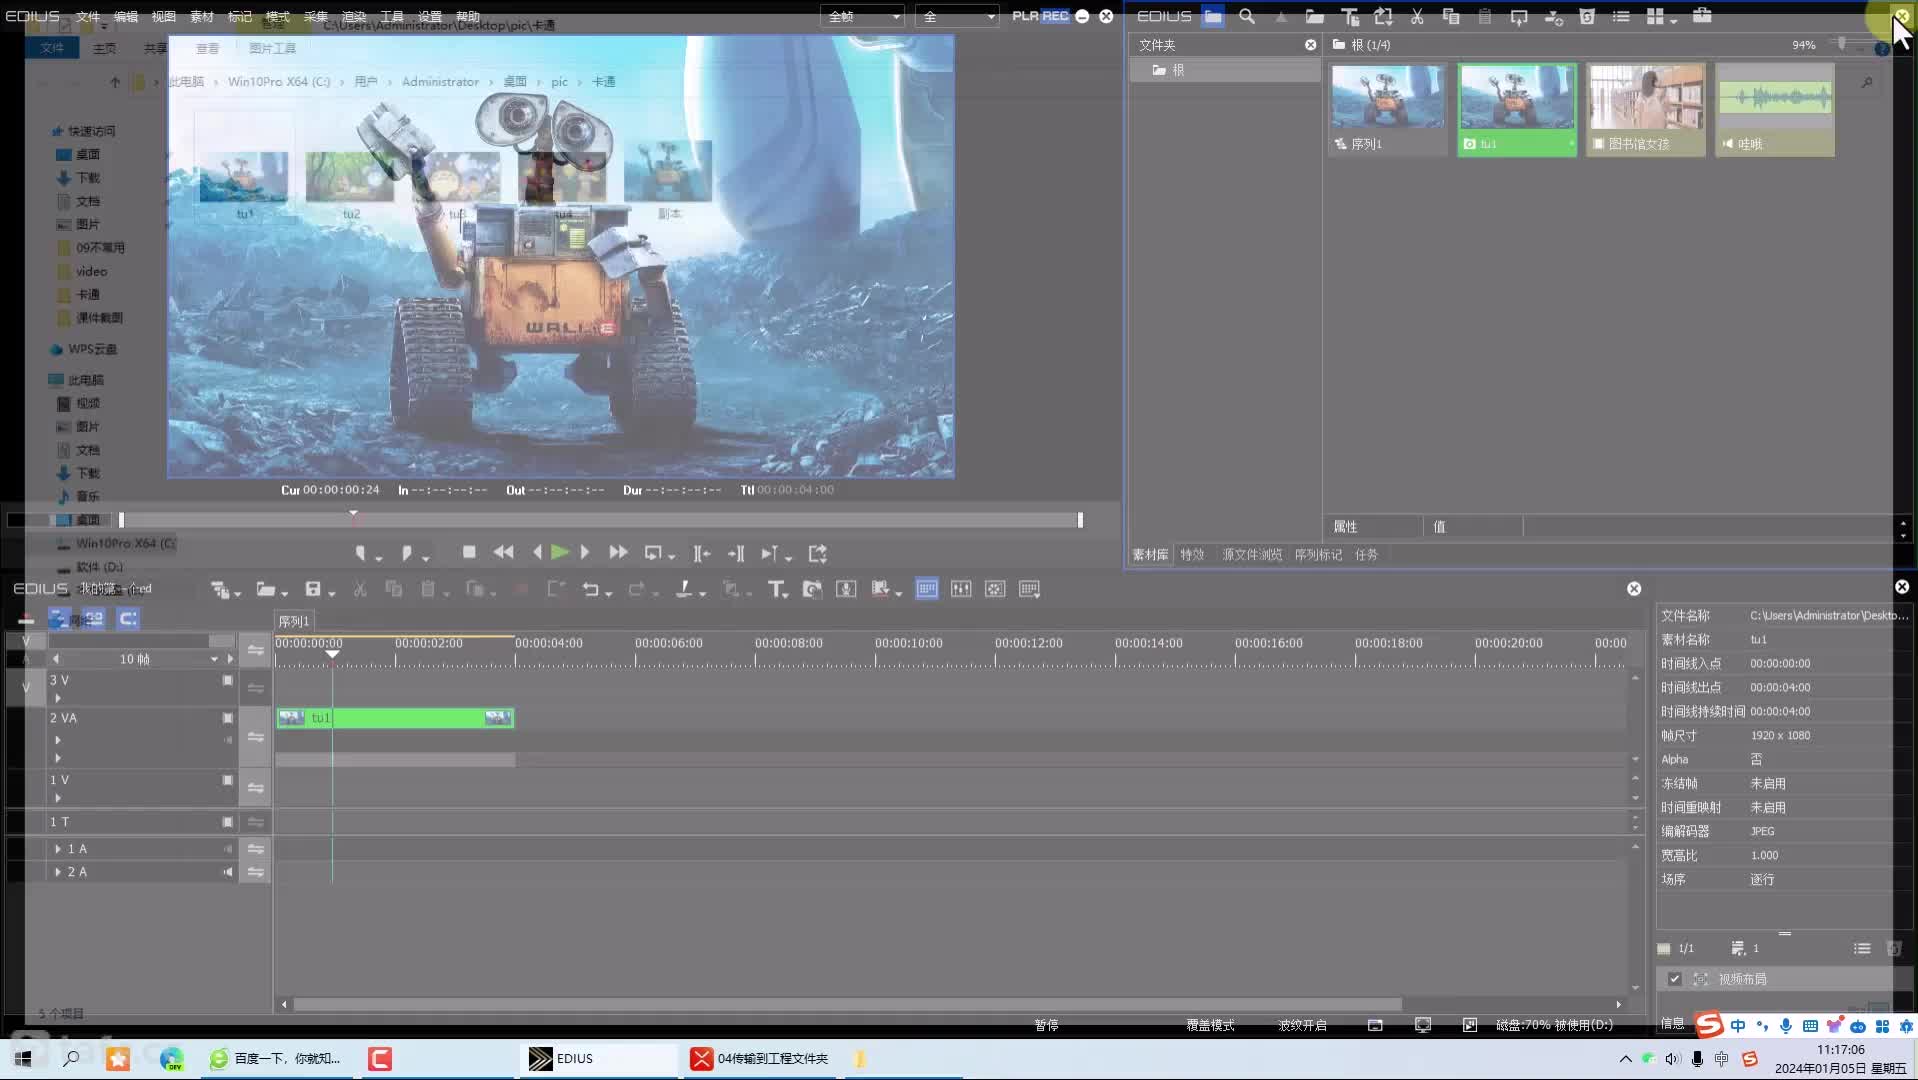Open timeline scale 10 frames dropdown
The height and width of the screenshot is (1080, 1918).
pyautogui.click(x=214, y=659)
